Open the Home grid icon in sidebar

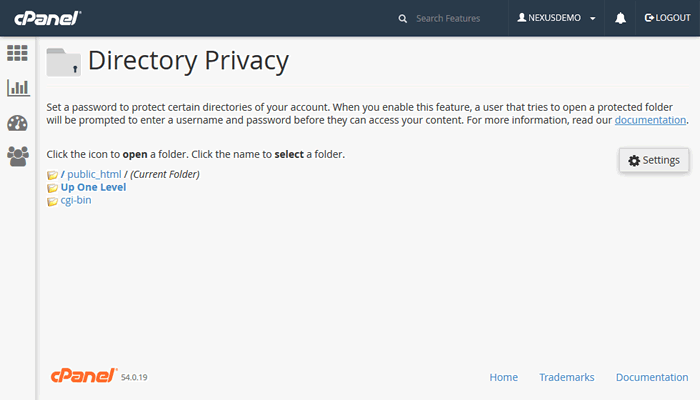tap(17, 53)
